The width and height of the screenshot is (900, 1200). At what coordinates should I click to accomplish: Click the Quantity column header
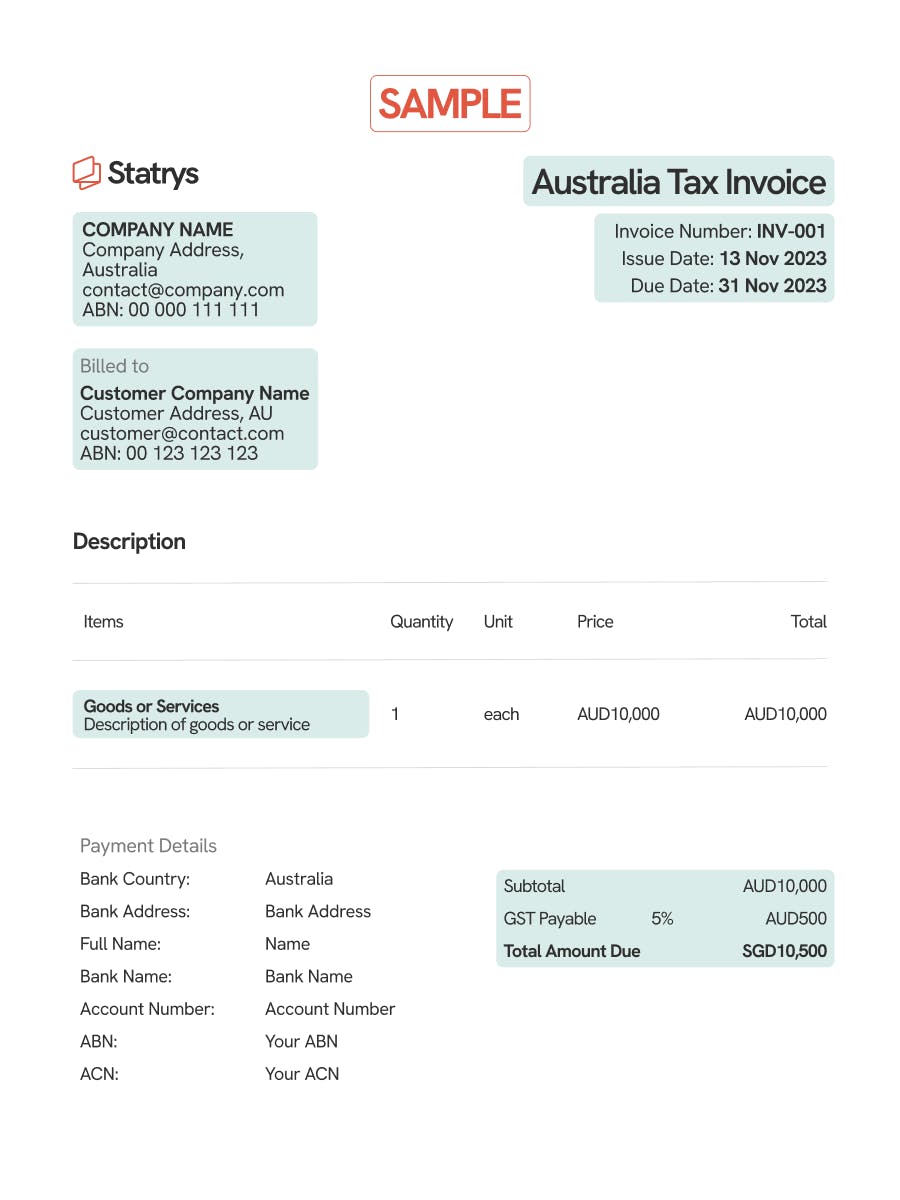click(x=422, y=621)
